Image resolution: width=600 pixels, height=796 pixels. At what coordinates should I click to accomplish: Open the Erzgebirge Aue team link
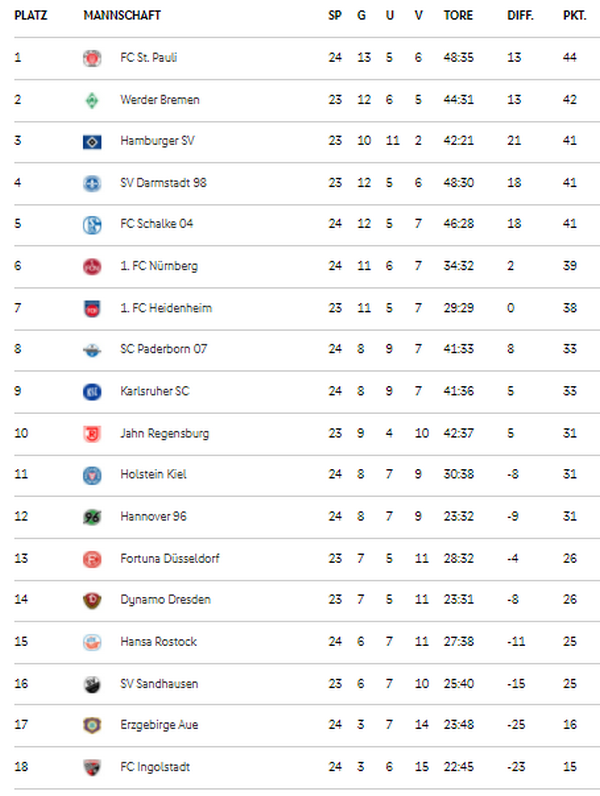159,725
